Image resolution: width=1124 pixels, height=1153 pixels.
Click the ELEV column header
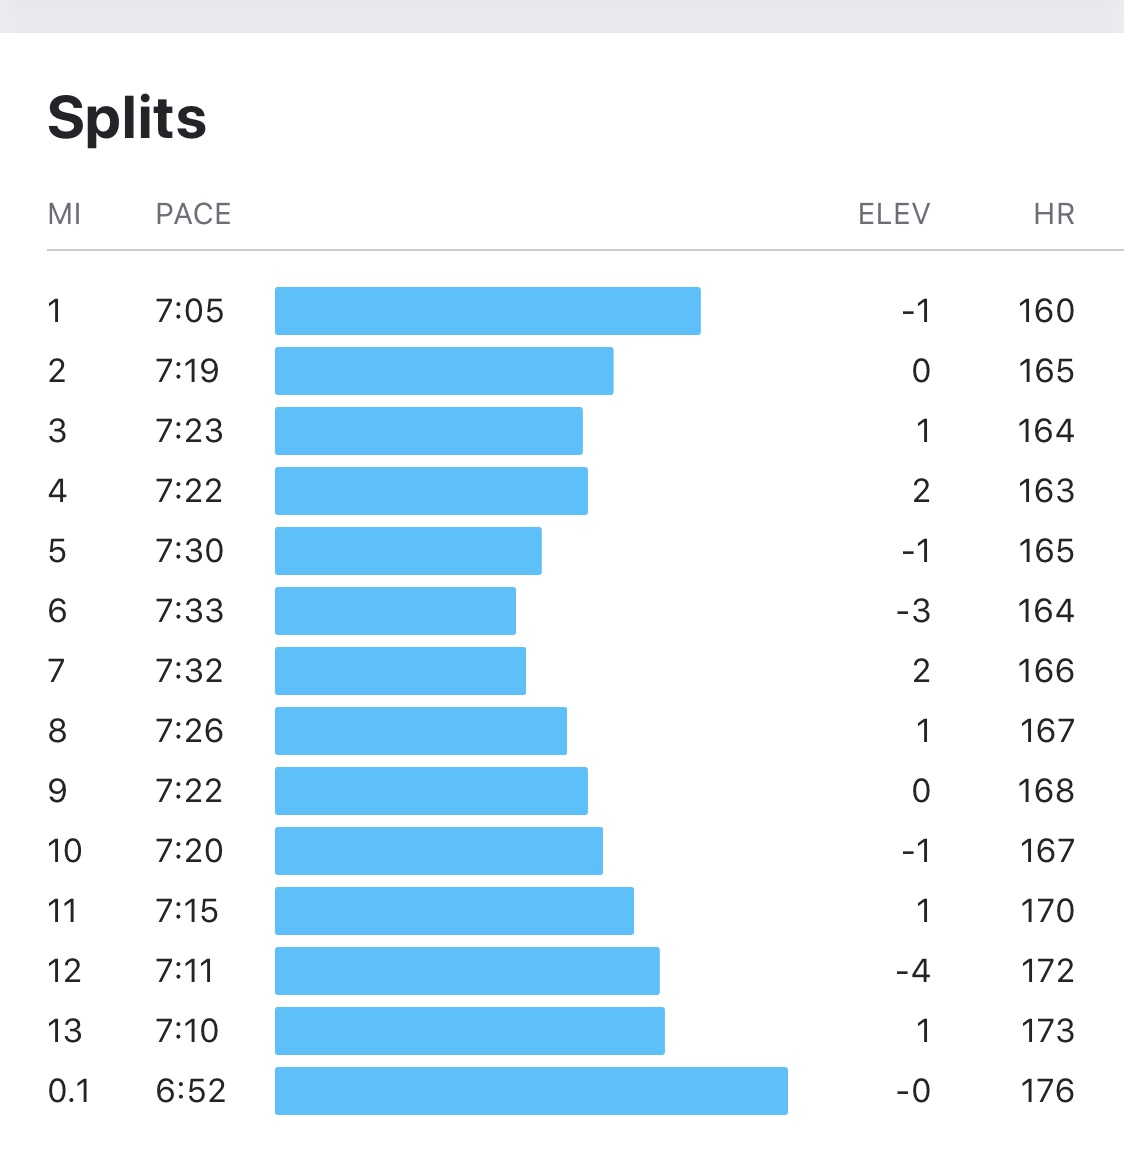click(894, 214)
